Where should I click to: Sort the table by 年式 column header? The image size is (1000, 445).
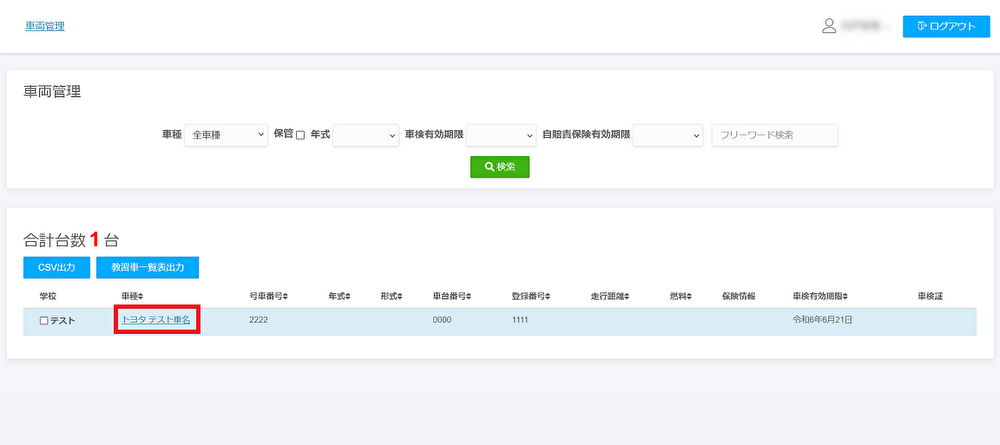click(x=339, y=296)
